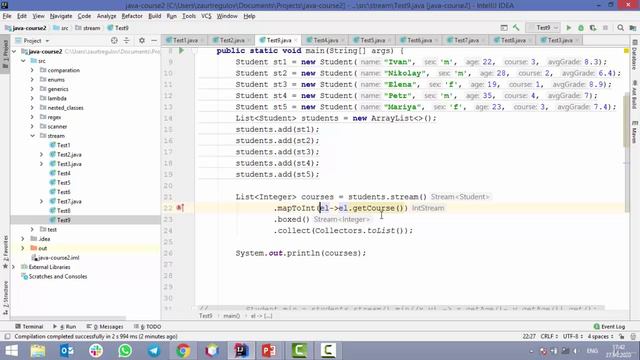Screen dimensions: 640x360
Task: Select java-course2.iml file
Action: point(59,258)
